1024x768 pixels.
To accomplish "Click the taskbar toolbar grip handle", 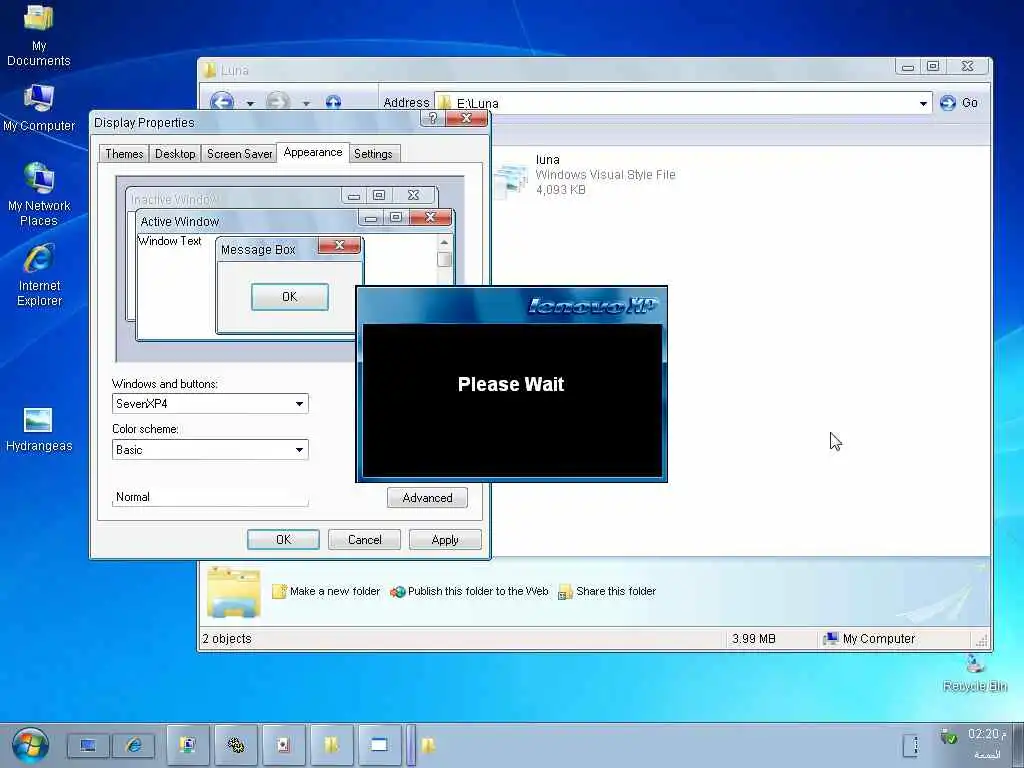I will [411, 745].
